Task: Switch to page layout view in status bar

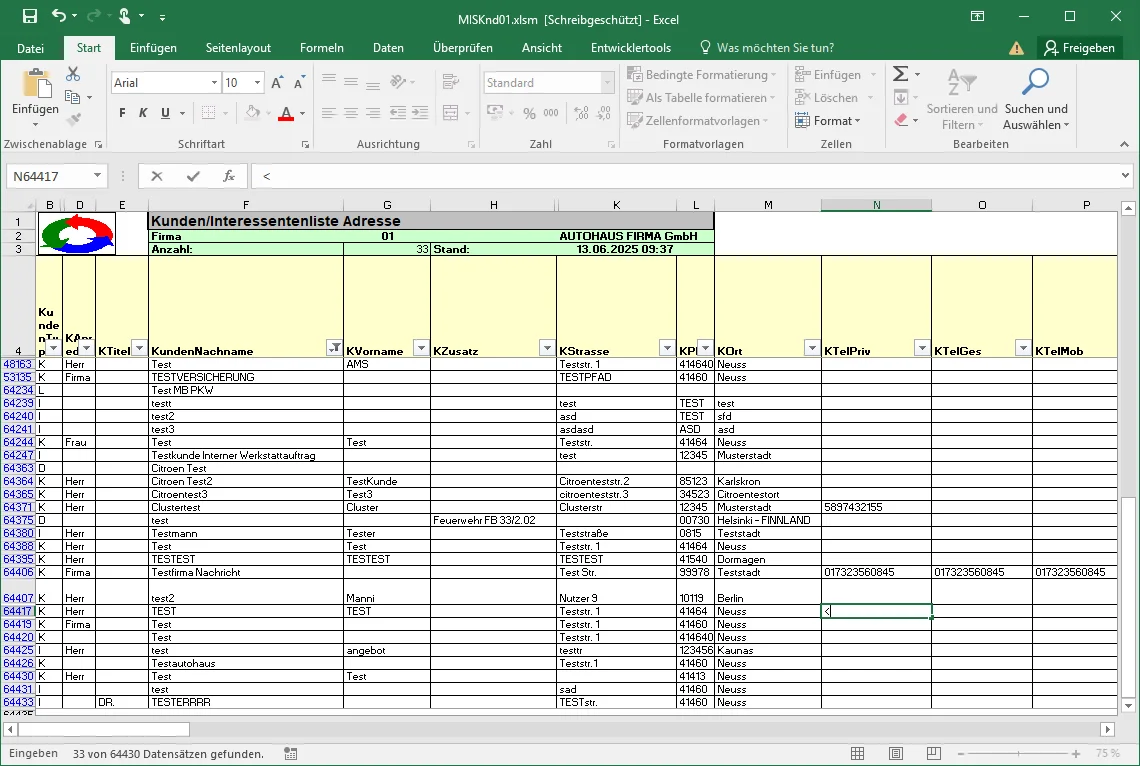Action: click(x=896, y=754)
